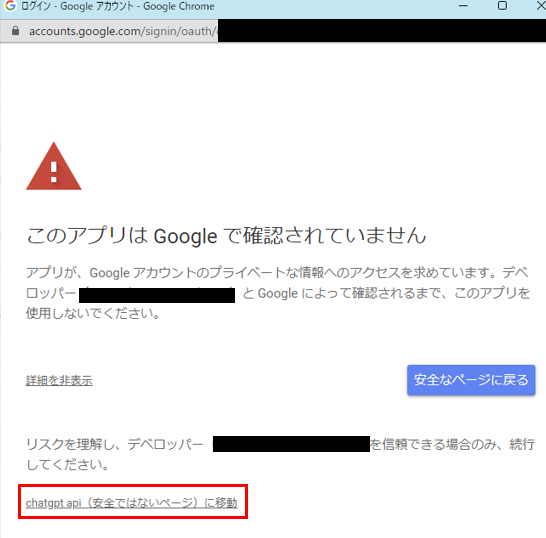Open the chatgpt api（安全ではないページ）に移動 link

(x=131, y=503)
